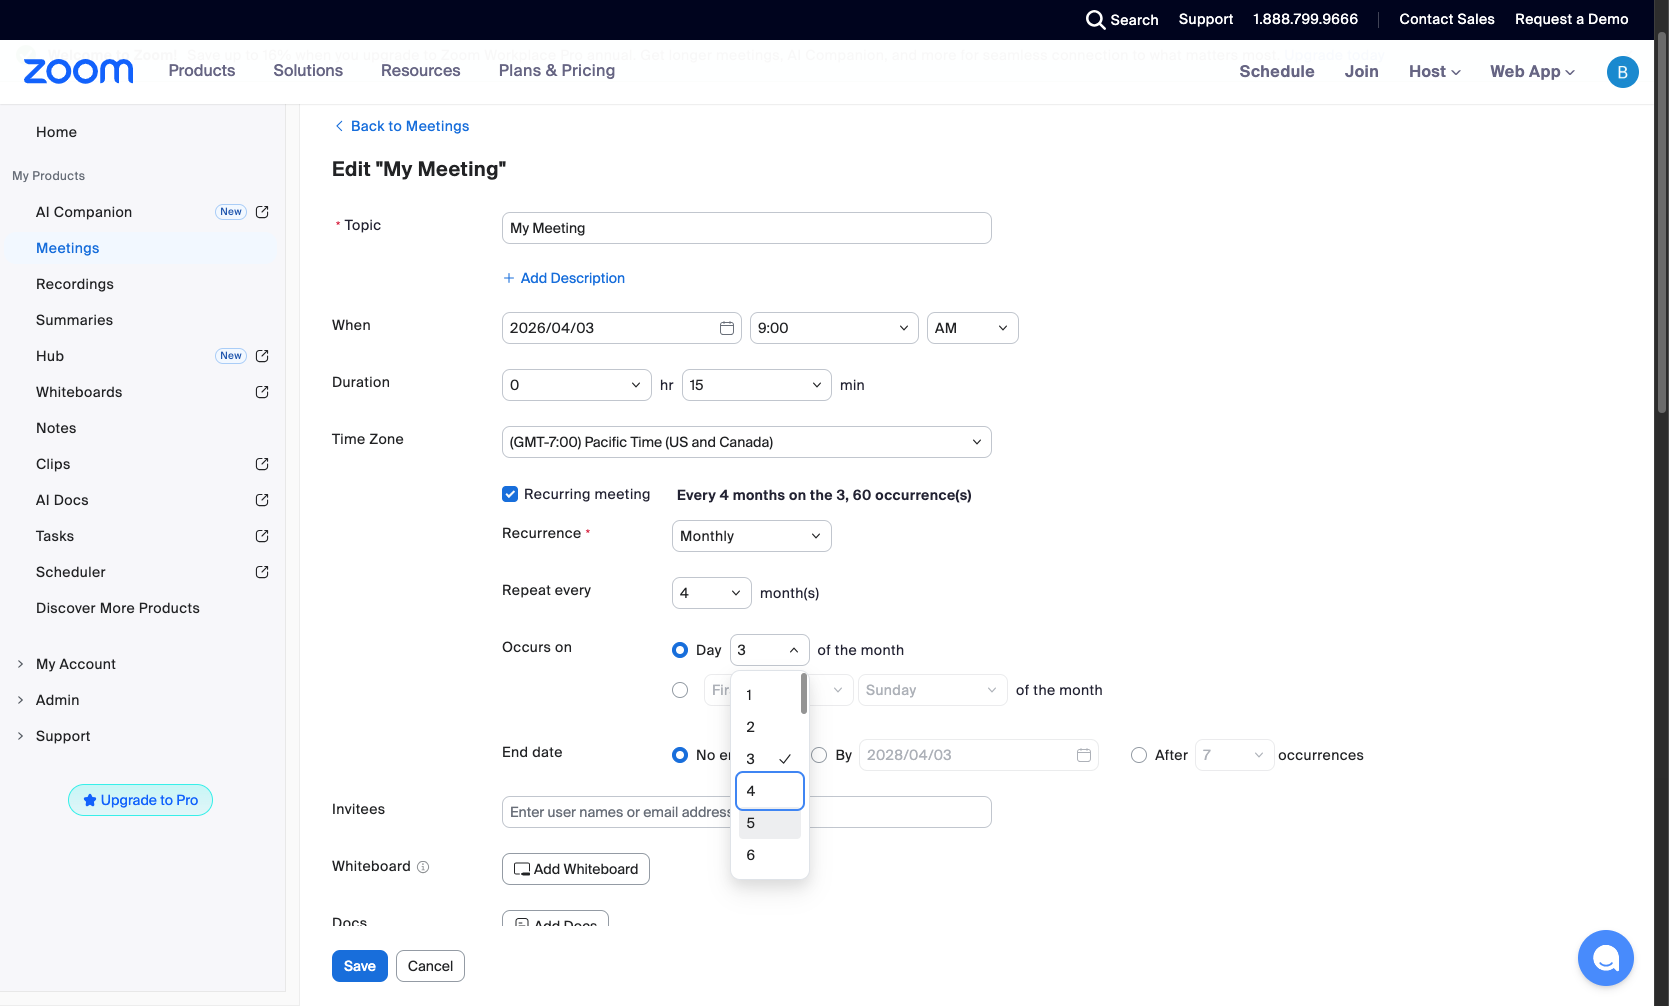Choose day 1 from the dropdown list
Viewport: 1669px width, 1006px height.
(768, 695)
